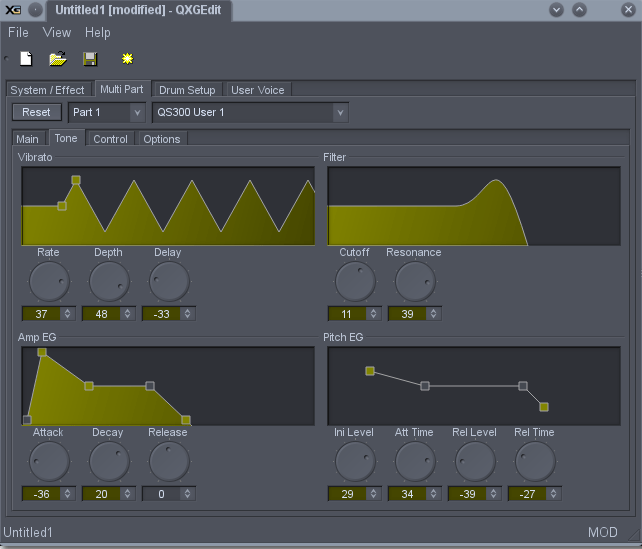The height and width of the screenshot is (549, 642).
Task: Click the XG application icon in title bar
Action: click(13, 10)
